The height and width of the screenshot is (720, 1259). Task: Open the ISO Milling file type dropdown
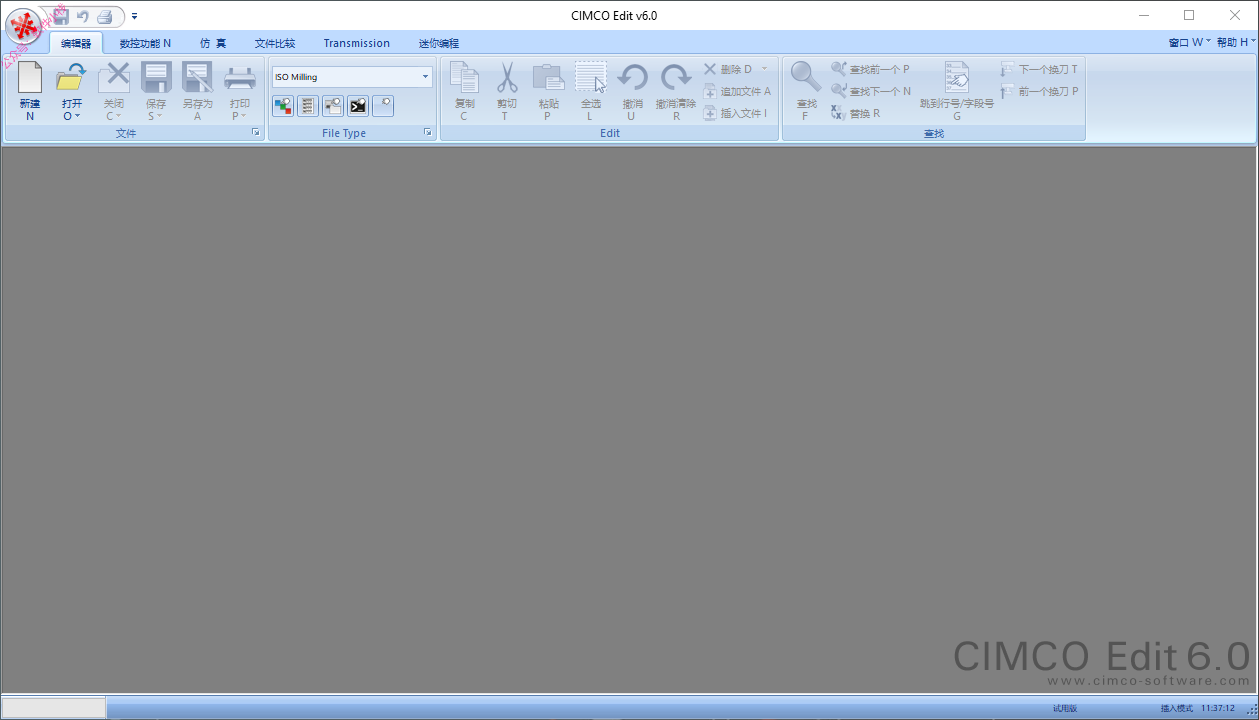click(x=425, y=77)
